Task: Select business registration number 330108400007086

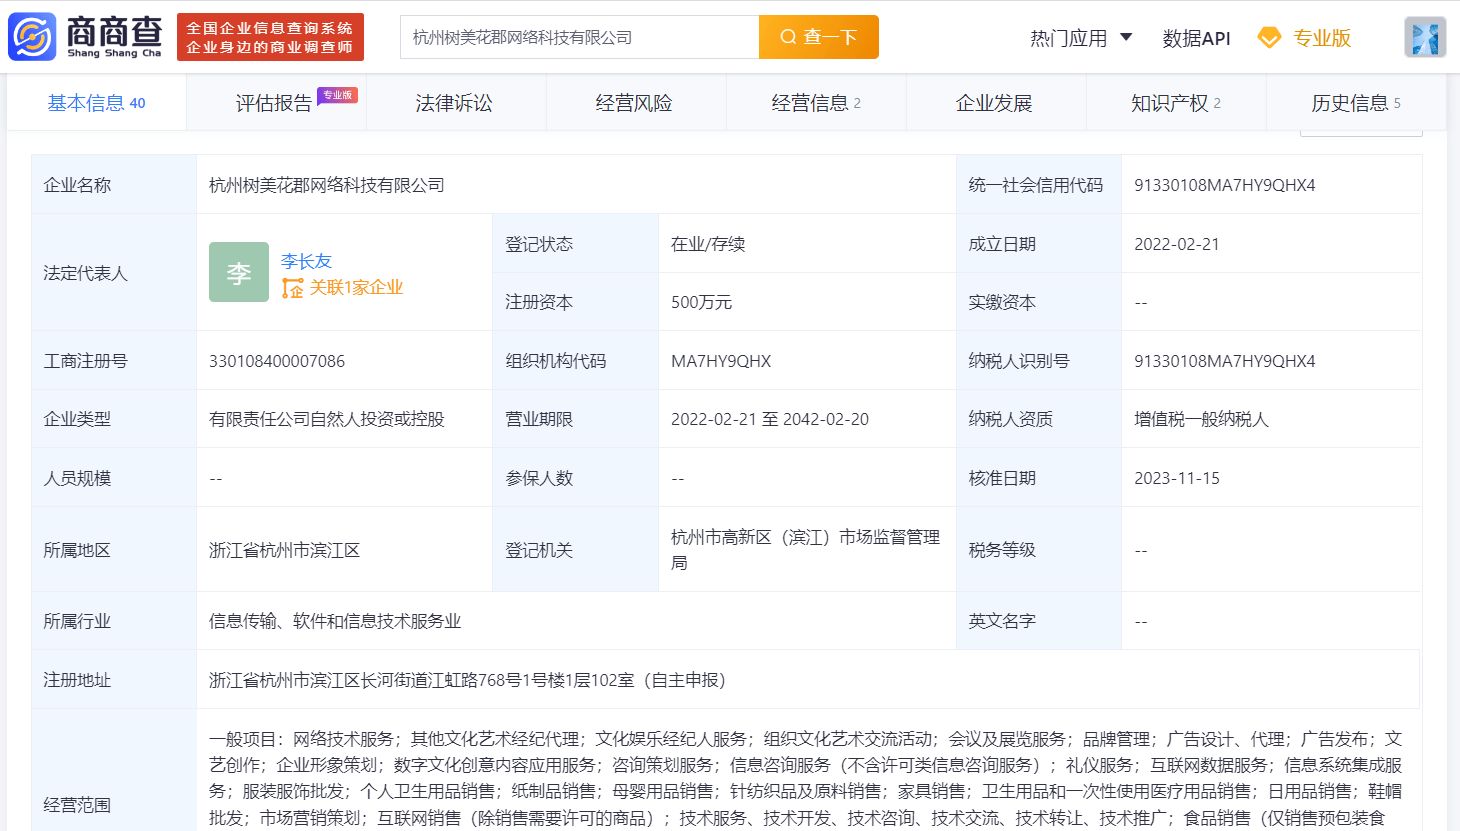Action: (277, 361)
